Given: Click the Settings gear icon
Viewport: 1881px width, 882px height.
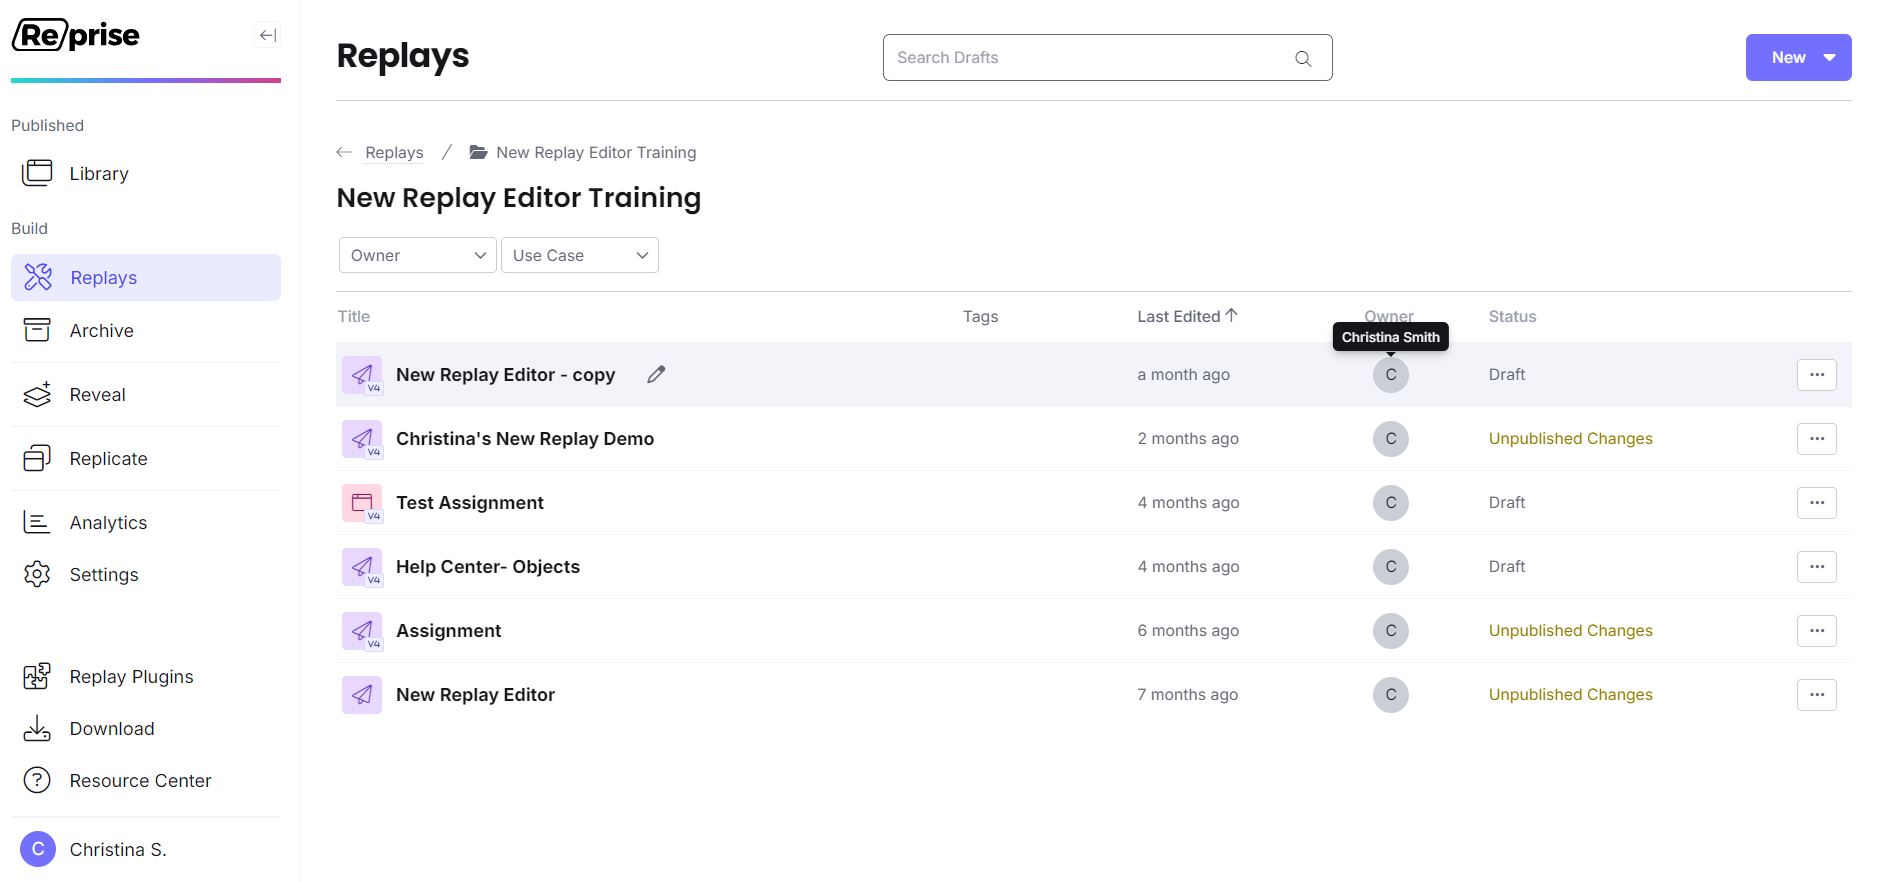Looking at the screenshot, I should tap(37, 574).
